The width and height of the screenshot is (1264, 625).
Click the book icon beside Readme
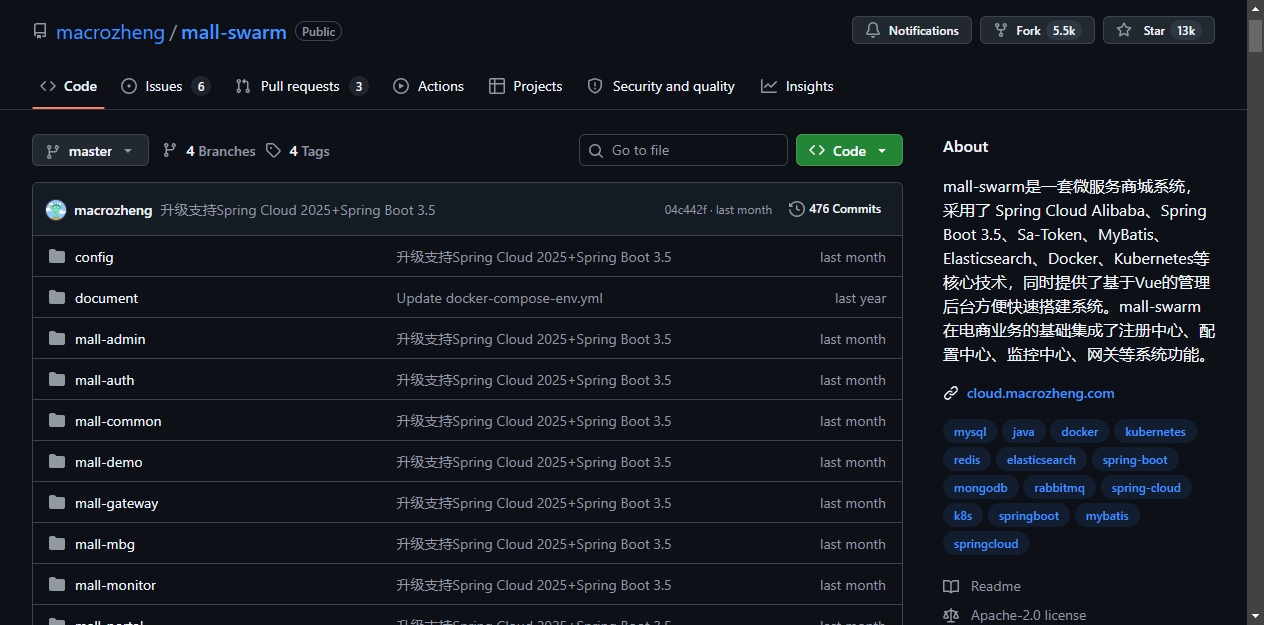pos(951,587)
